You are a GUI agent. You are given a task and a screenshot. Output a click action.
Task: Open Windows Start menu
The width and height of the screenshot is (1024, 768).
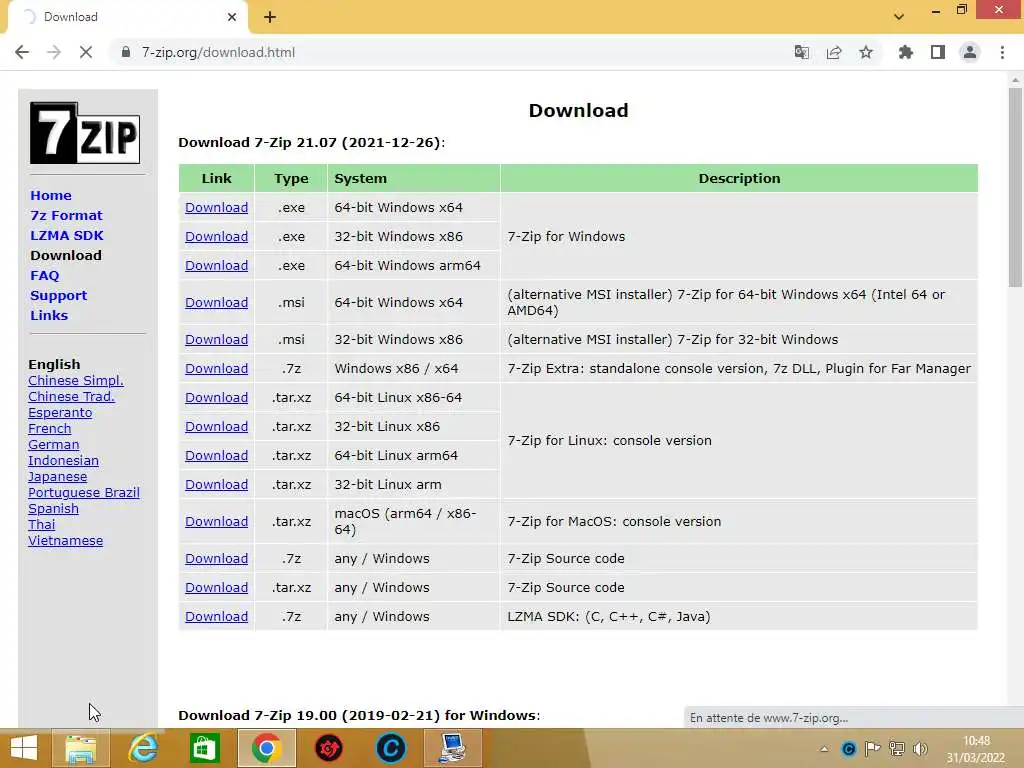(x=24, y=748)
